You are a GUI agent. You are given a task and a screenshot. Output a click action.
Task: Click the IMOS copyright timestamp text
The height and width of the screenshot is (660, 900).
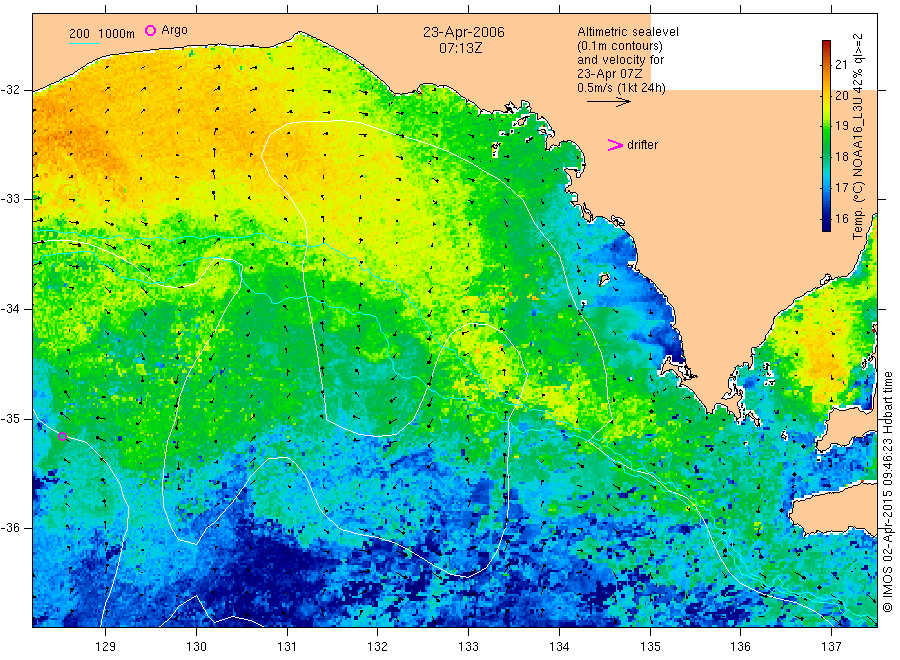click(887, 491)
